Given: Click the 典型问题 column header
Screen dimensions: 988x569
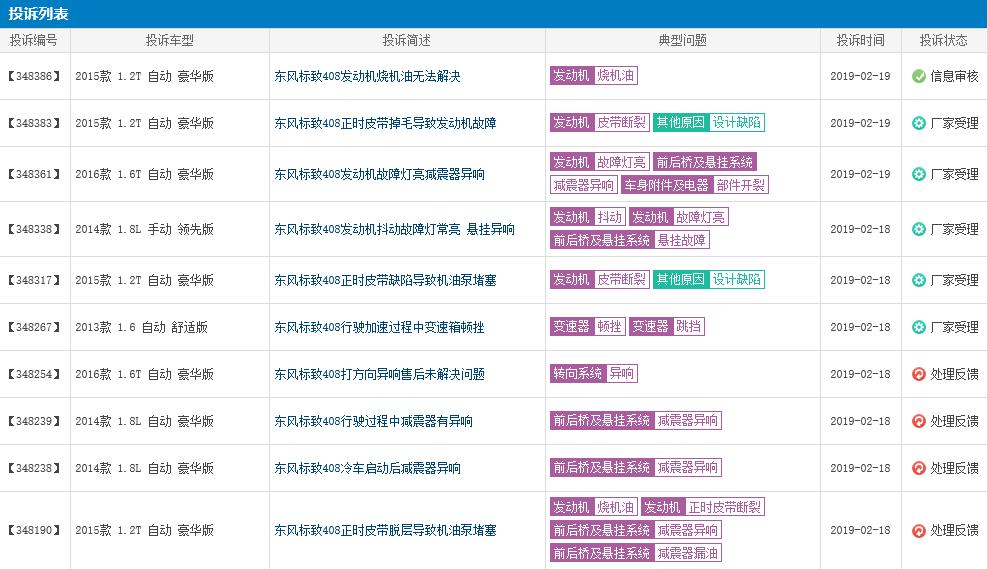Looking at the screenshot, I should (682, 40).
